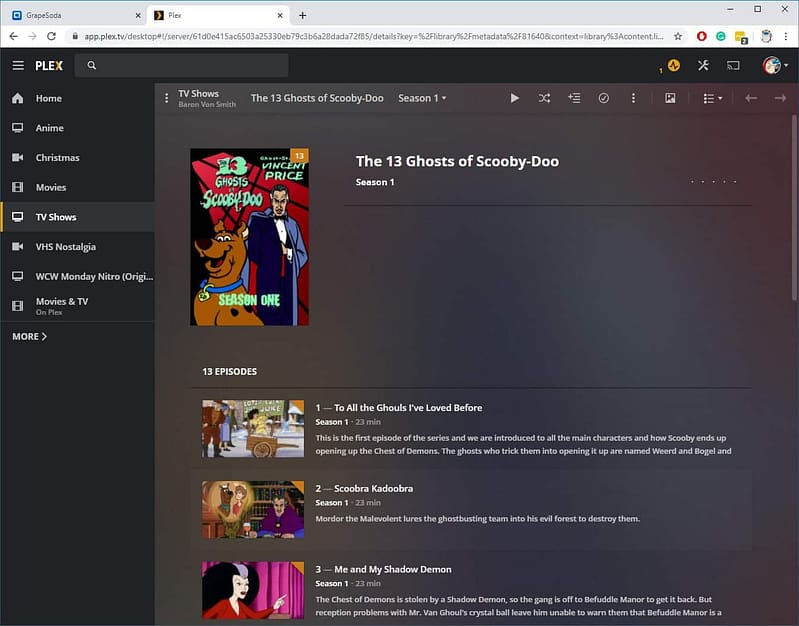Open library options dots beside TV Shows
This screenshot has height=626, width=799.
pos(166,98)
